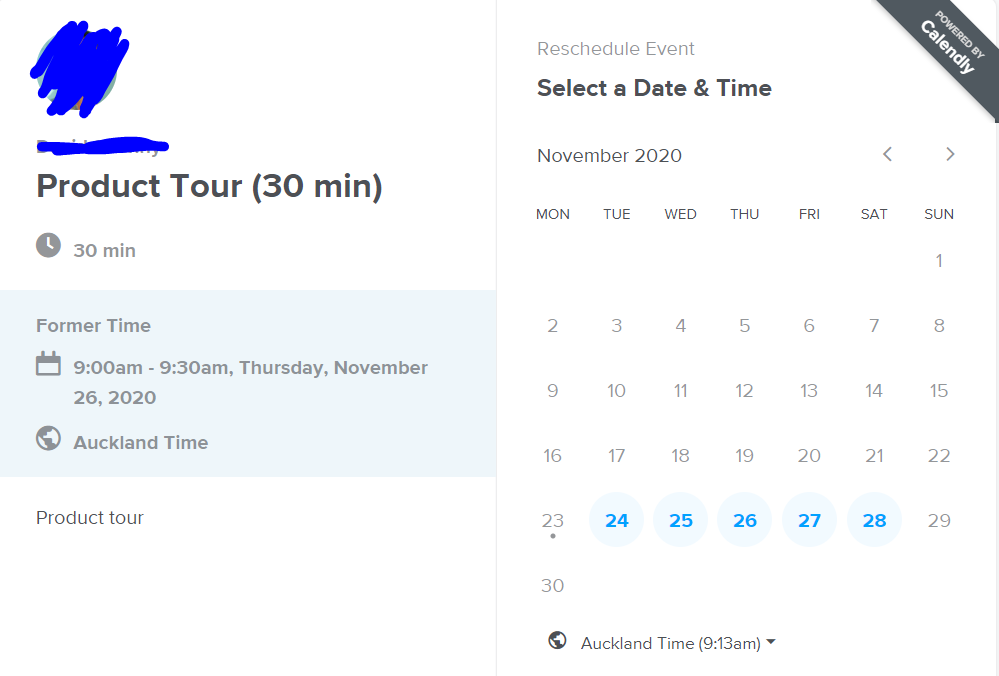Click the unavailable date November 30
Screen dimensions: 999x676
553,585
